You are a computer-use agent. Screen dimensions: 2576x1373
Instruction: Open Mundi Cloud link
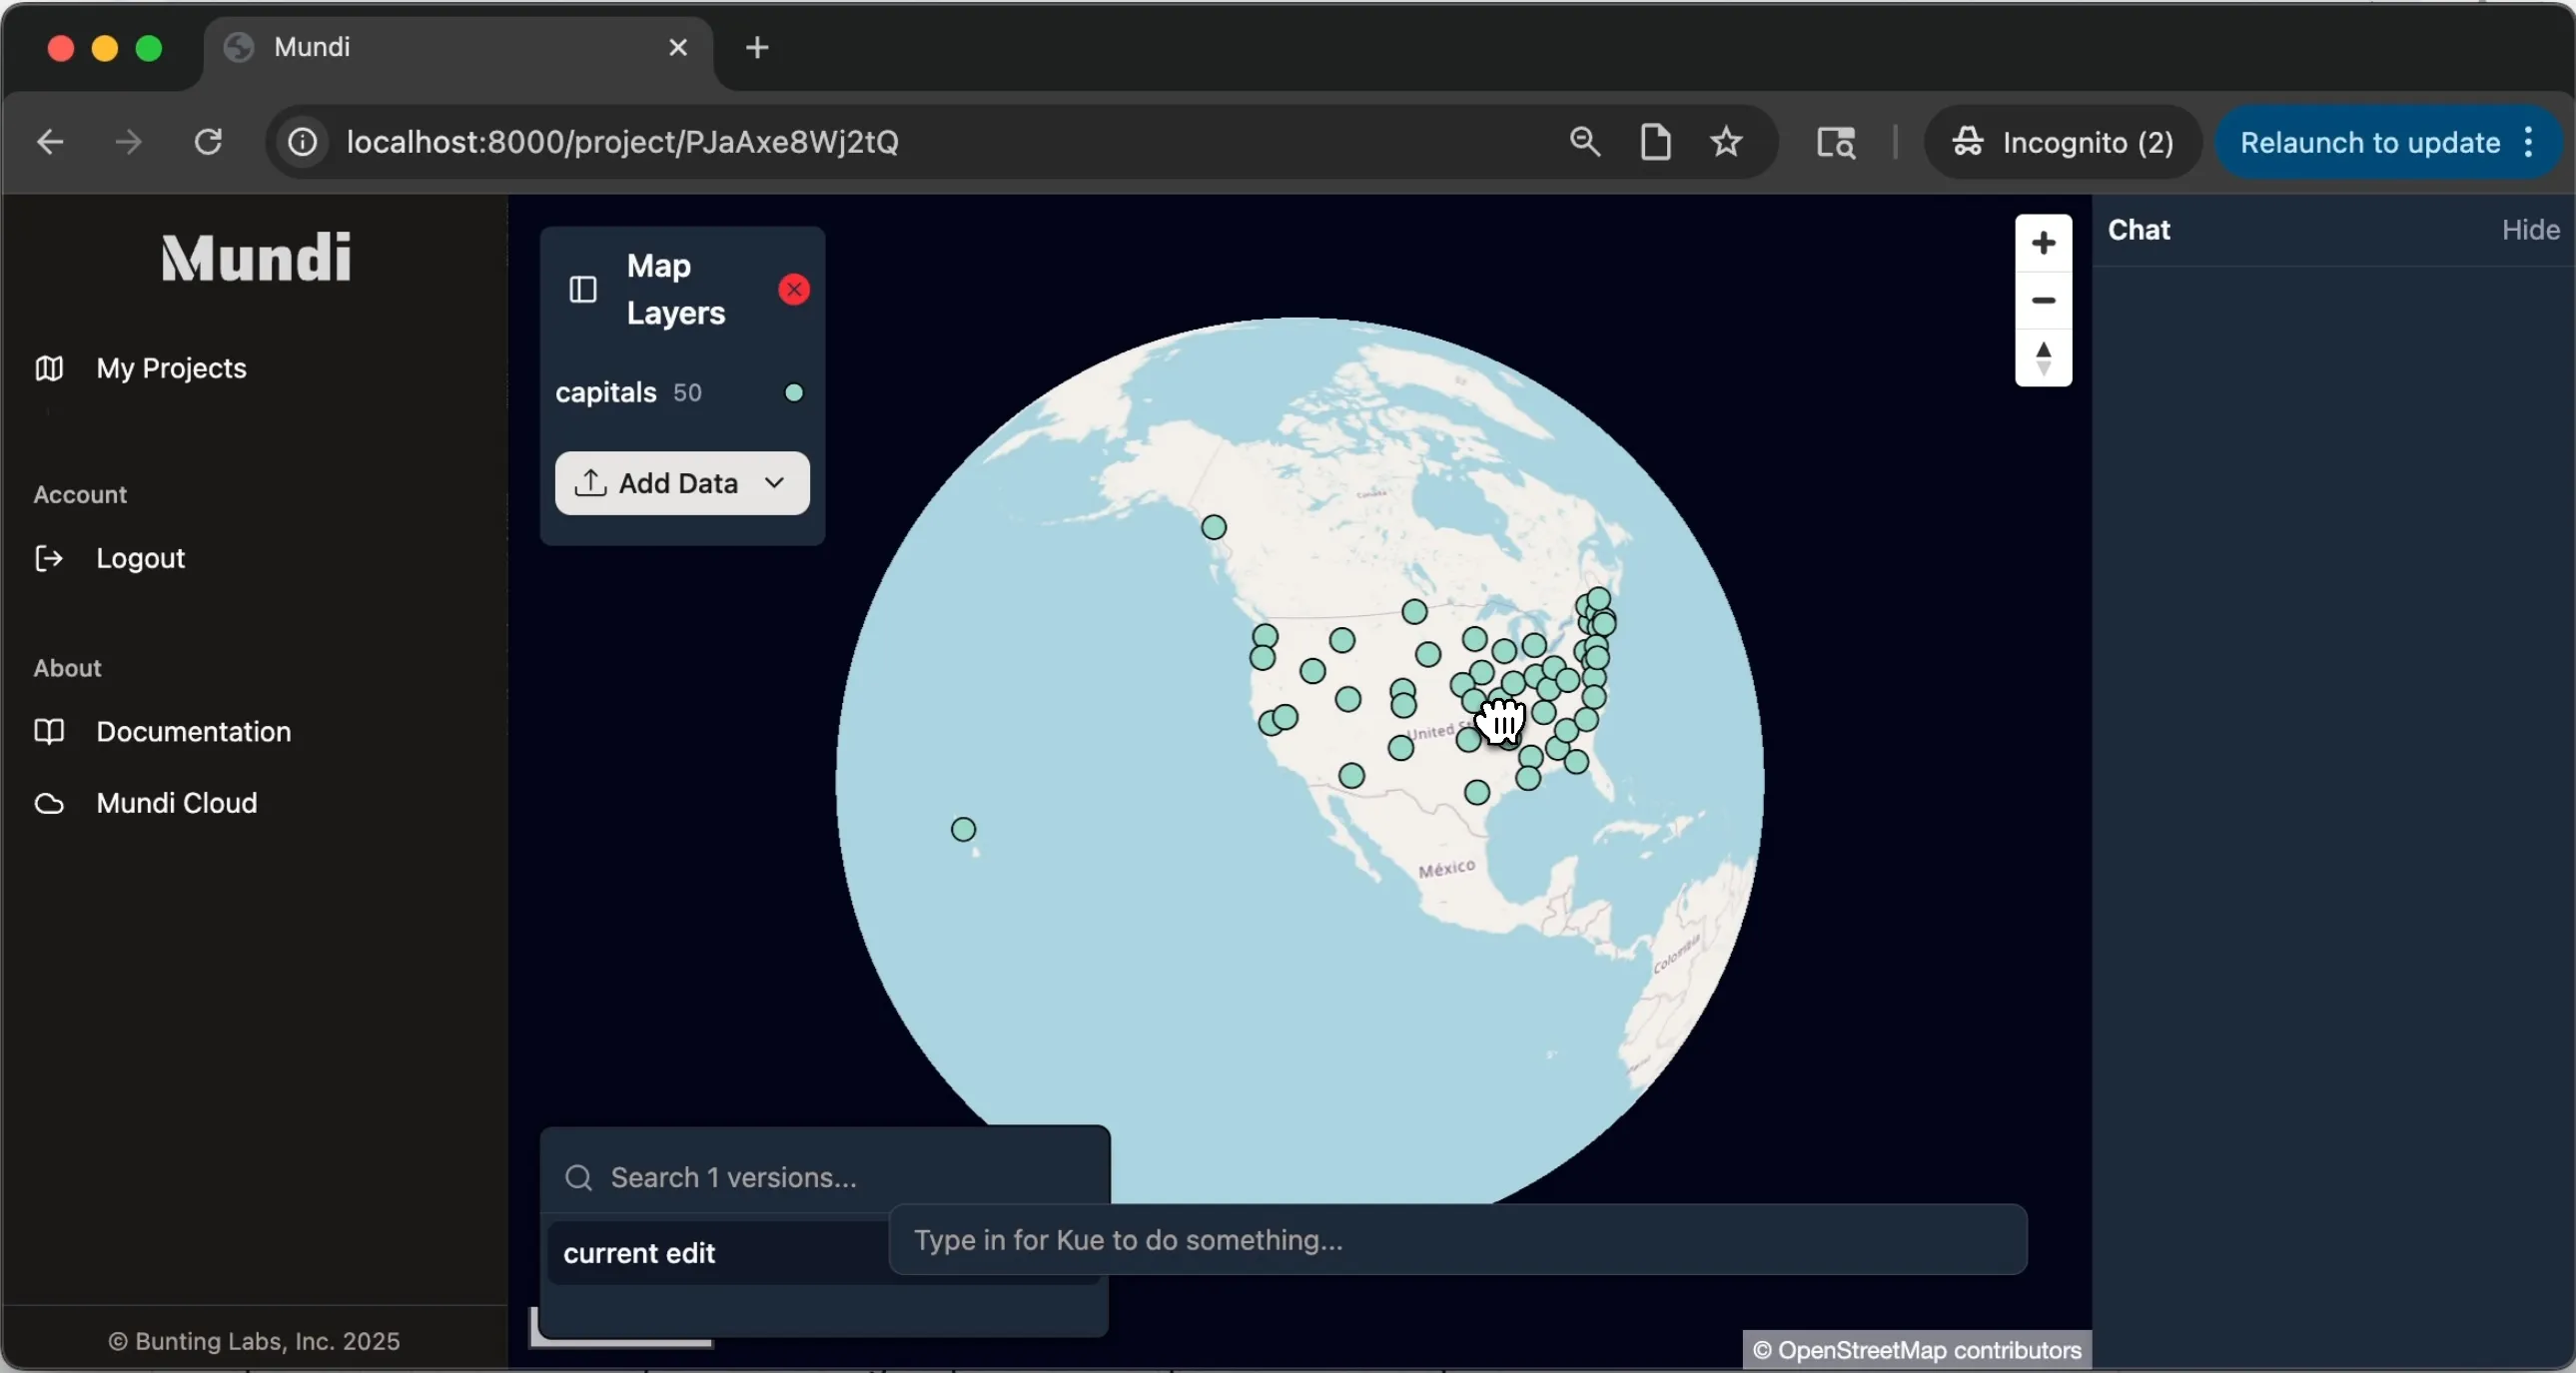pos(177,803)
